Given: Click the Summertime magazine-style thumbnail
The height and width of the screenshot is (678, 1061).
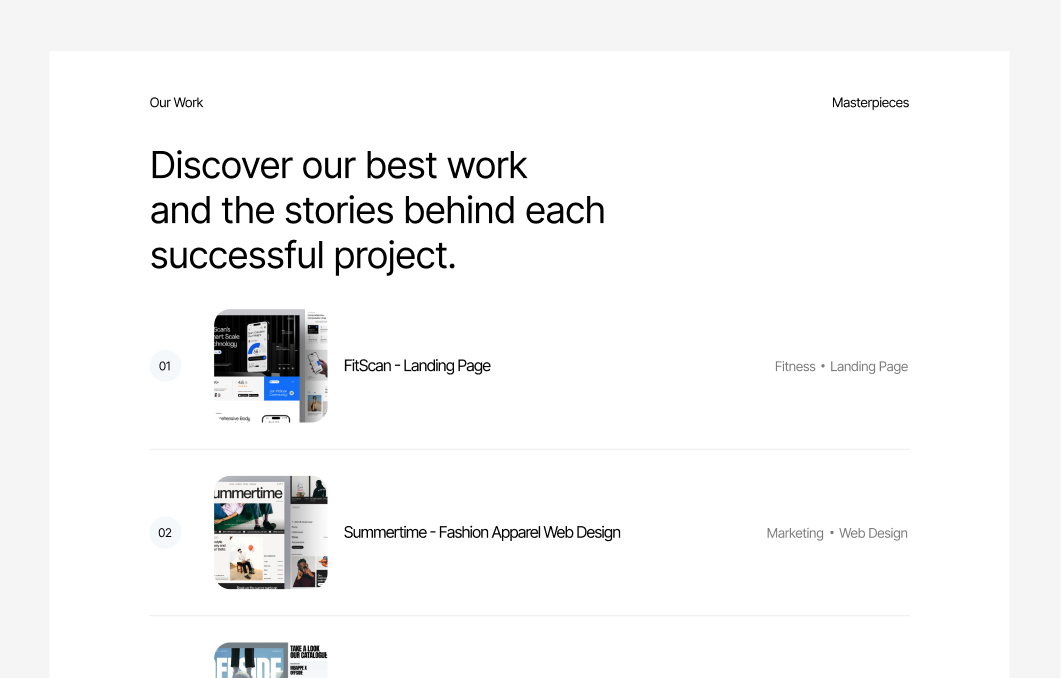Looking at the screenshot, I should pos(270,533).
